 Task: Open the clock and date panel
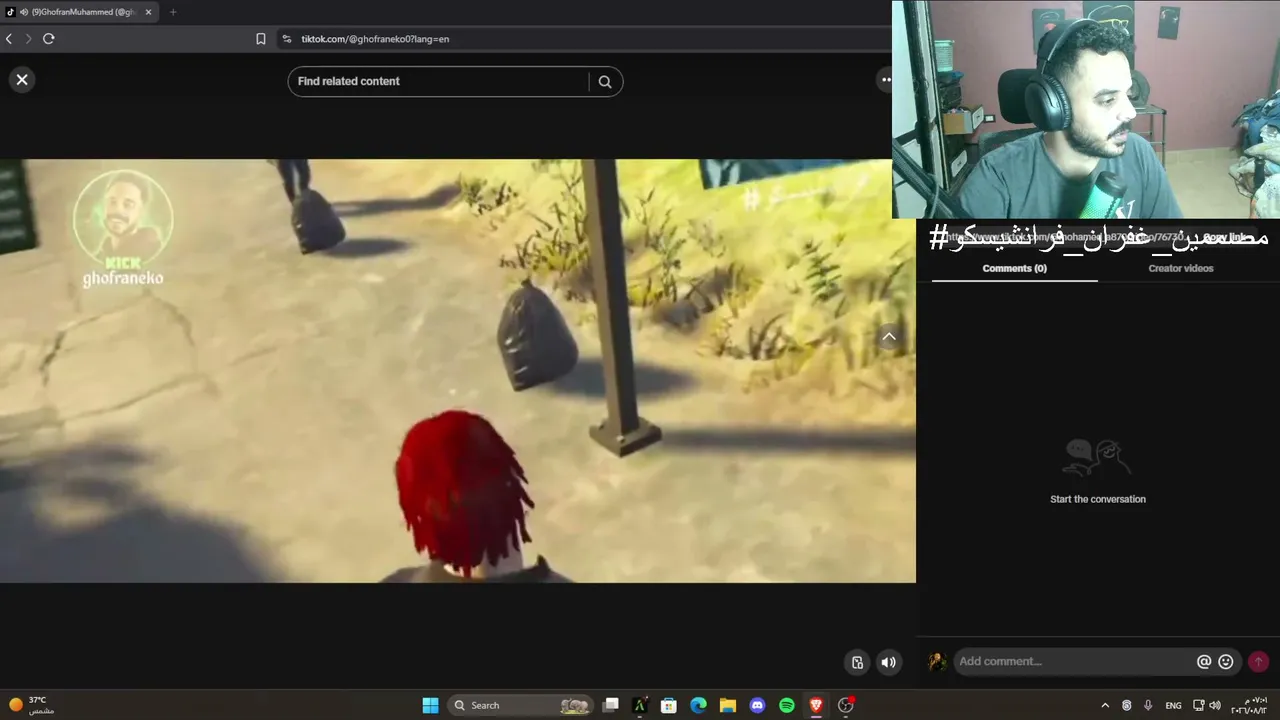[x=1249, y=705]
